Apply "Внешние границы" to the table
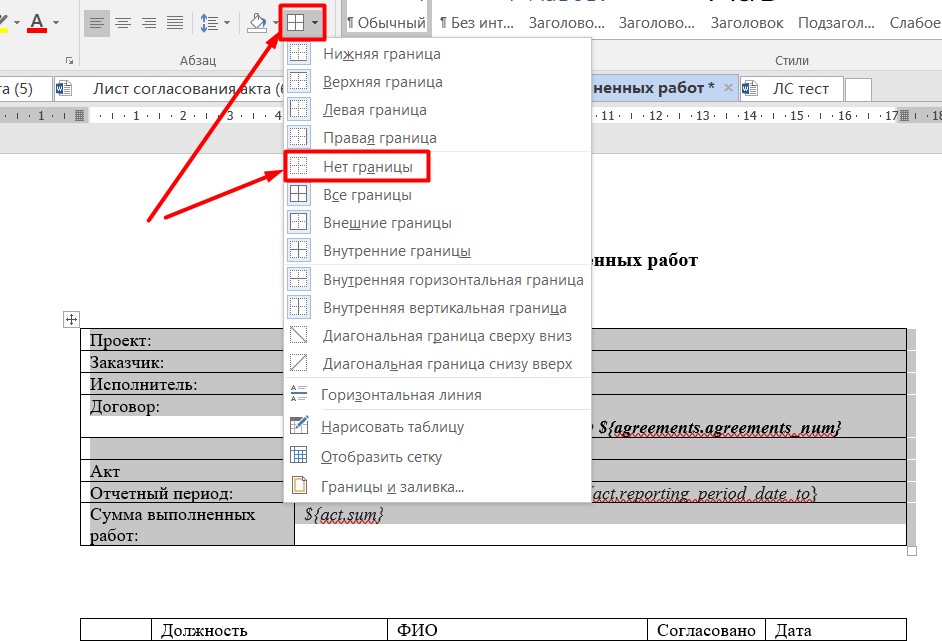 coord(387,223)
